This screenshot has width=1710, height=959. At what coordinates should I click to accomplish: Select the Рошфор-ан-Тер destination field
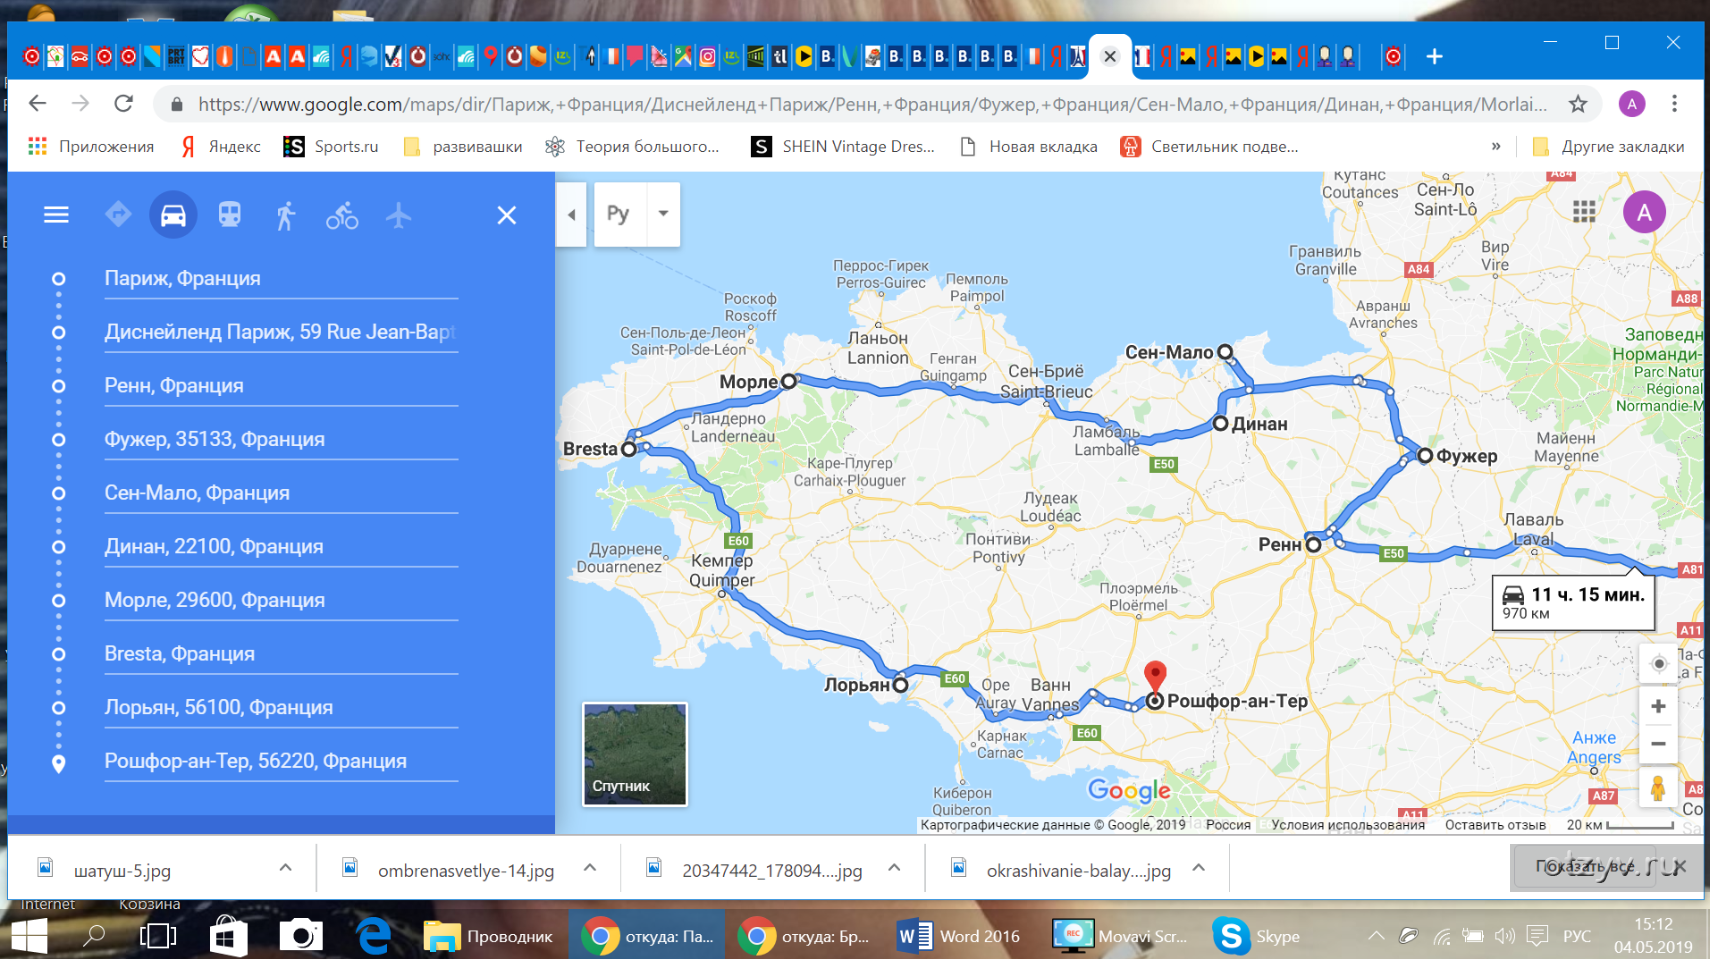(281, 761)
